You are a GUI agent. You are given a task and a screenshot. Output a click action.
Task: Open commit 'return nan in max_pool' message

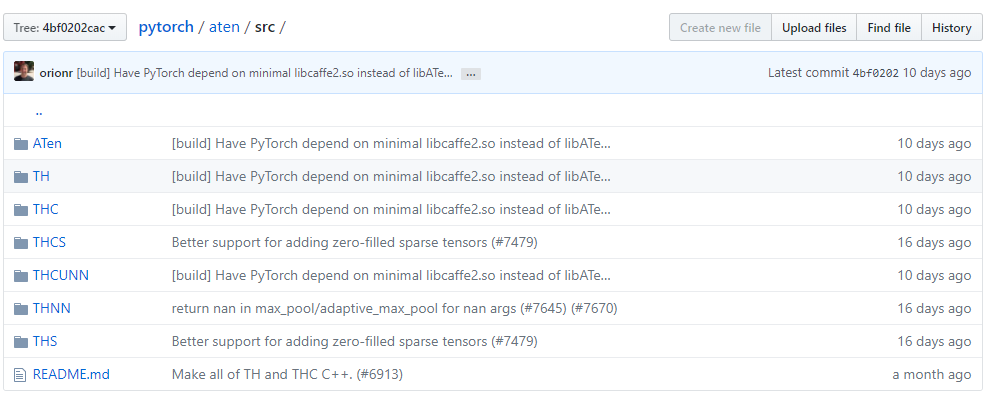[394, 308]
